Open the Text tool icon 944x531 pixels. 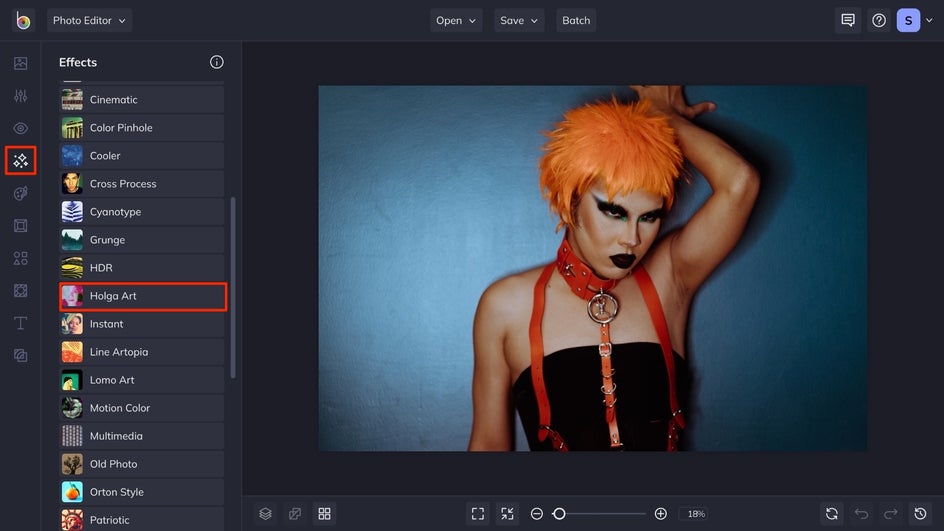coord(20,323)
